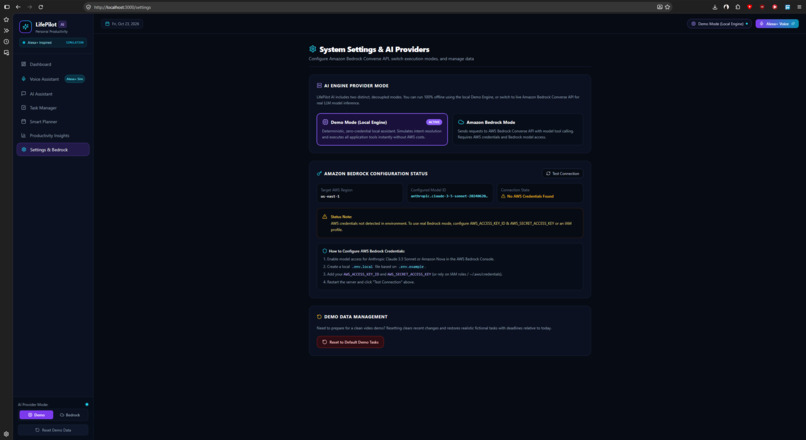Image resolution: width=806 pixels, height=440 pixels.
Task: Bookmark the page with the star icon
Action: tap(667, 7)
